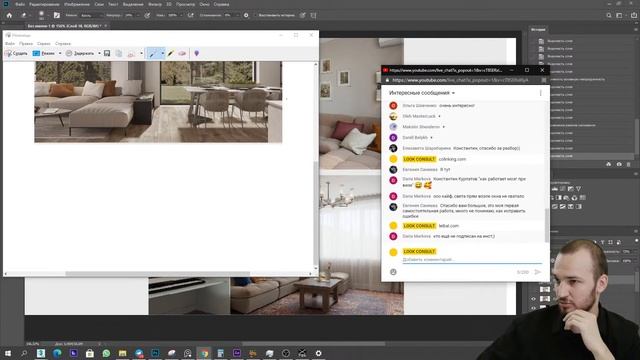Click Send snip mail icon
This screenshot has height=360, width=640.
tap(131, 53)
